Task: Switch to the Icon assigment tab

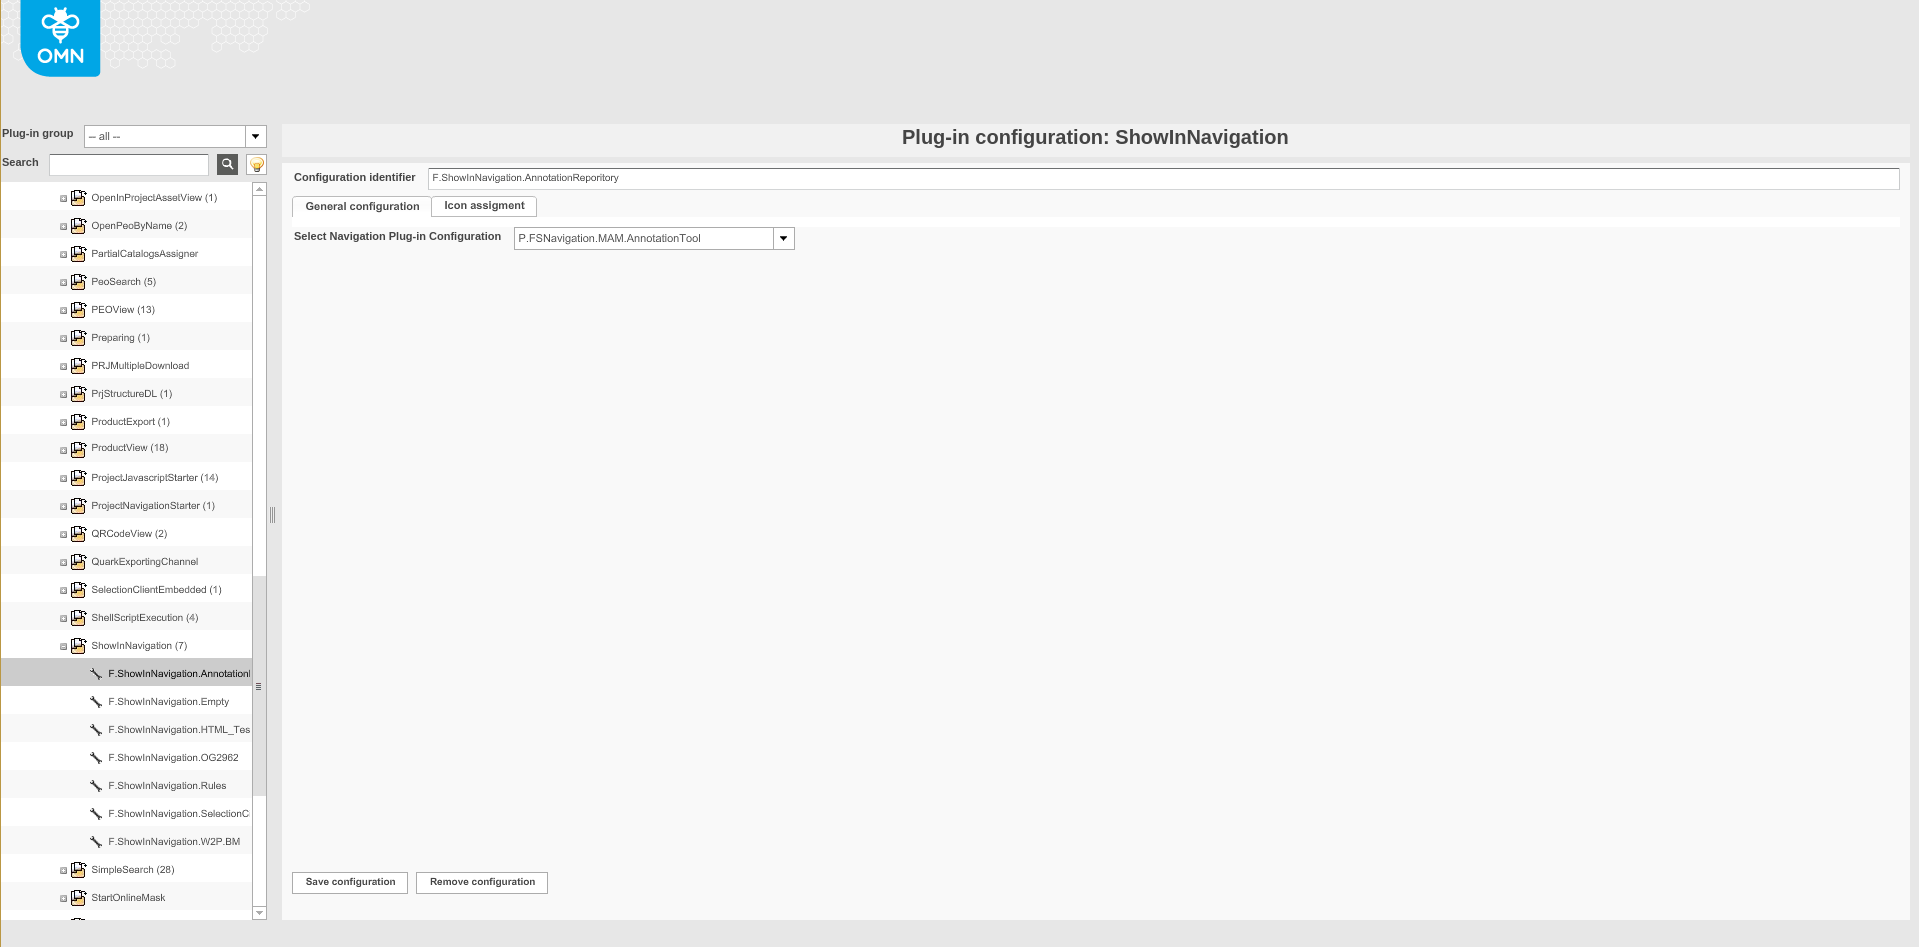Action: 484,206
